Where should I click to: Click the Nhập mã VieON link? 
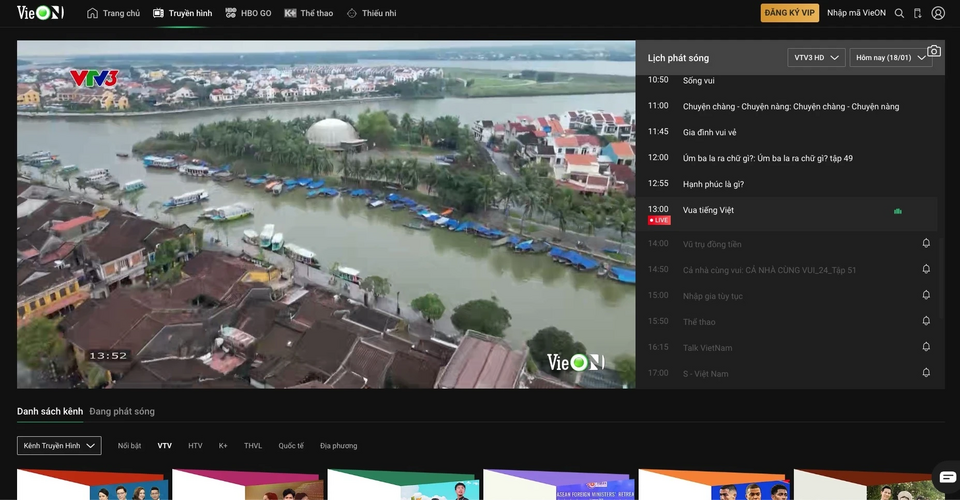[x=856, y=13]
